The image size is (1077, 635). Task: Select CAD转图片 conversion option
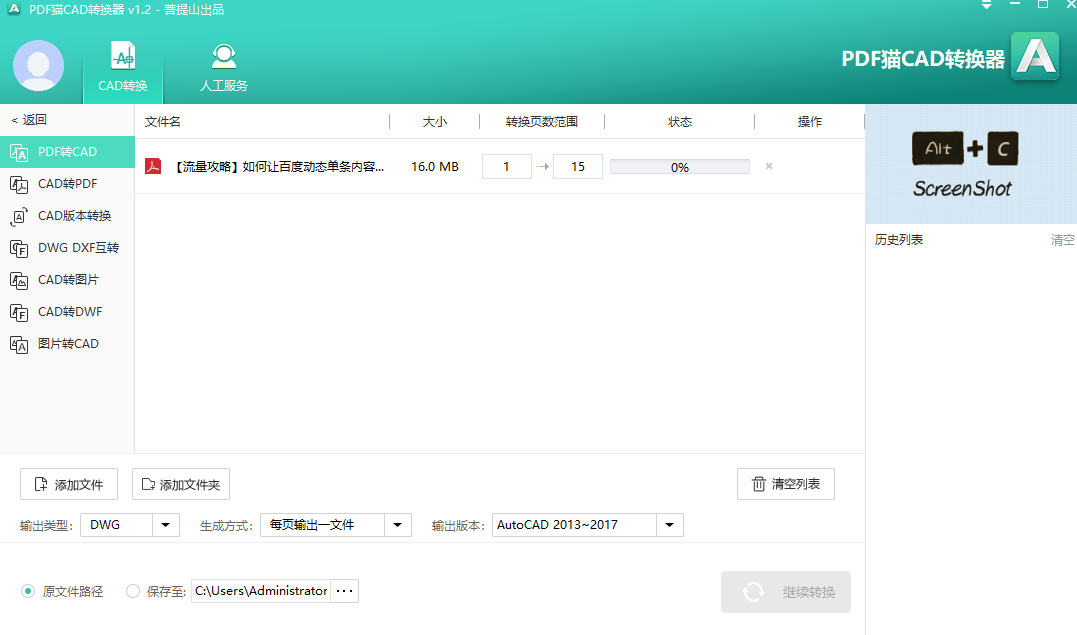coord(67,280)
